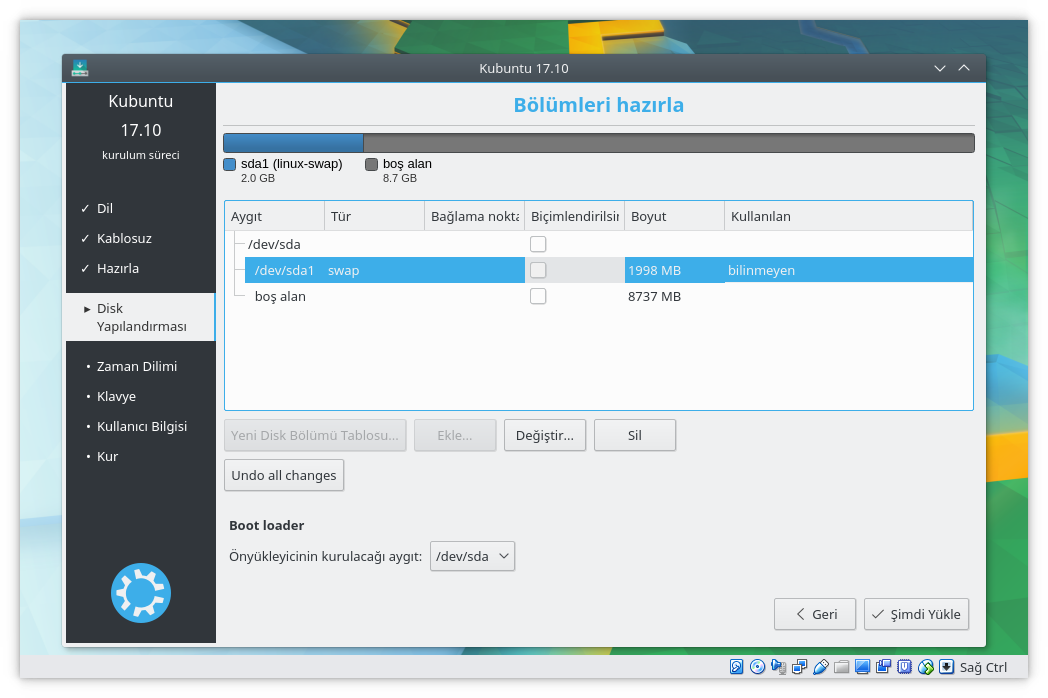This screenshot has width=1048, height=698.
Task: Click the shade-window down chevron in the title bar
Action: [940, 68]
